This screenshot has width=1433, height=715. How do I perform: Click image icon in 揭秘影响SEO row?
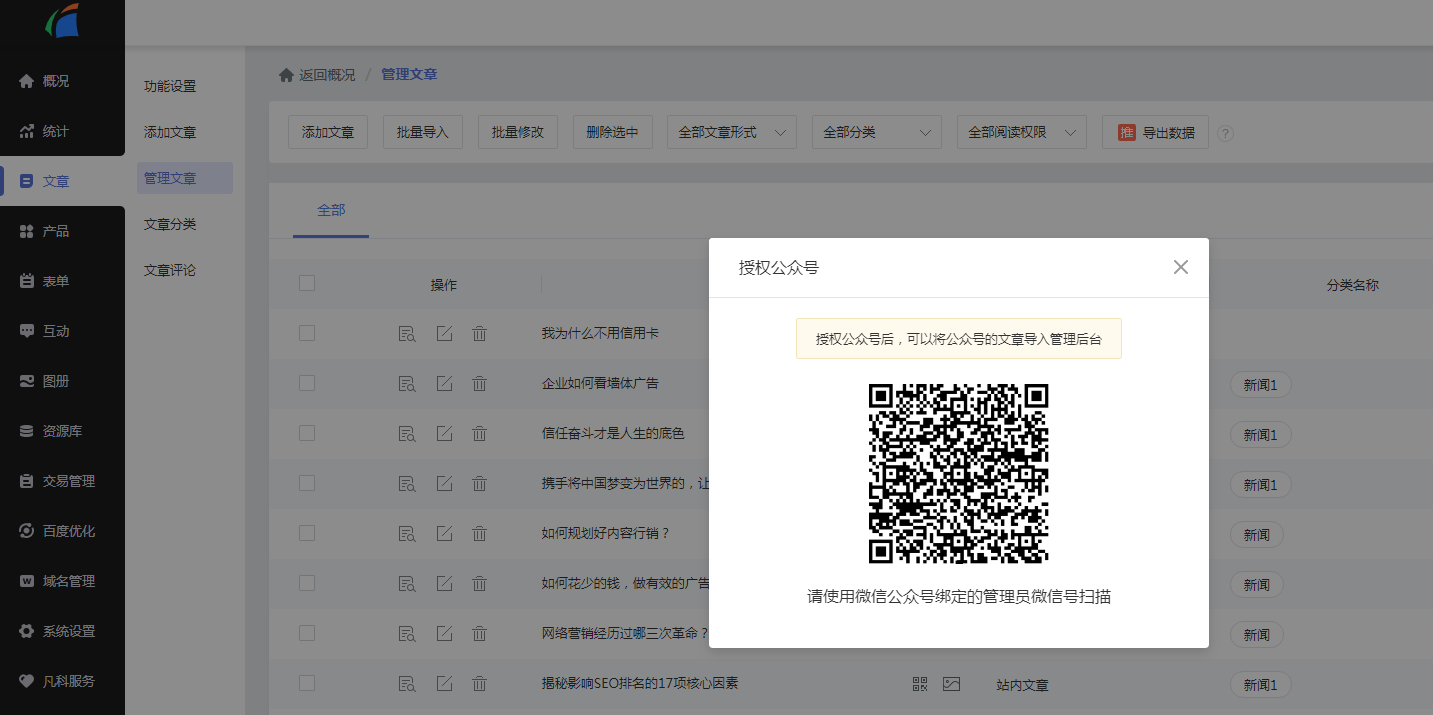coord(951,684)
